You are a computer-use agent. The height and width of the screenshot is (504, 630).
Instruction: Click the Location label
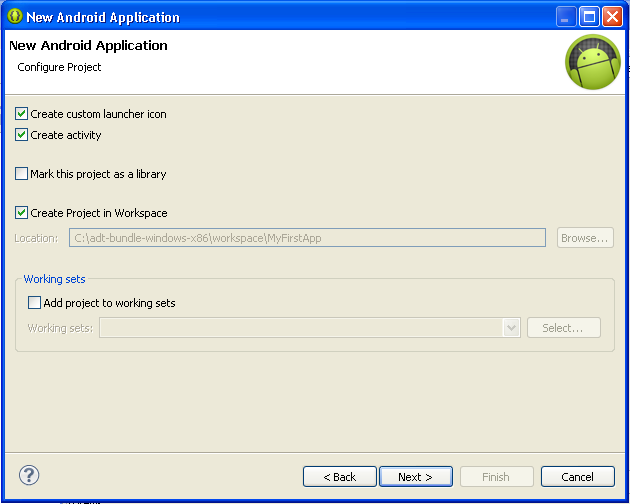(36, 238)
